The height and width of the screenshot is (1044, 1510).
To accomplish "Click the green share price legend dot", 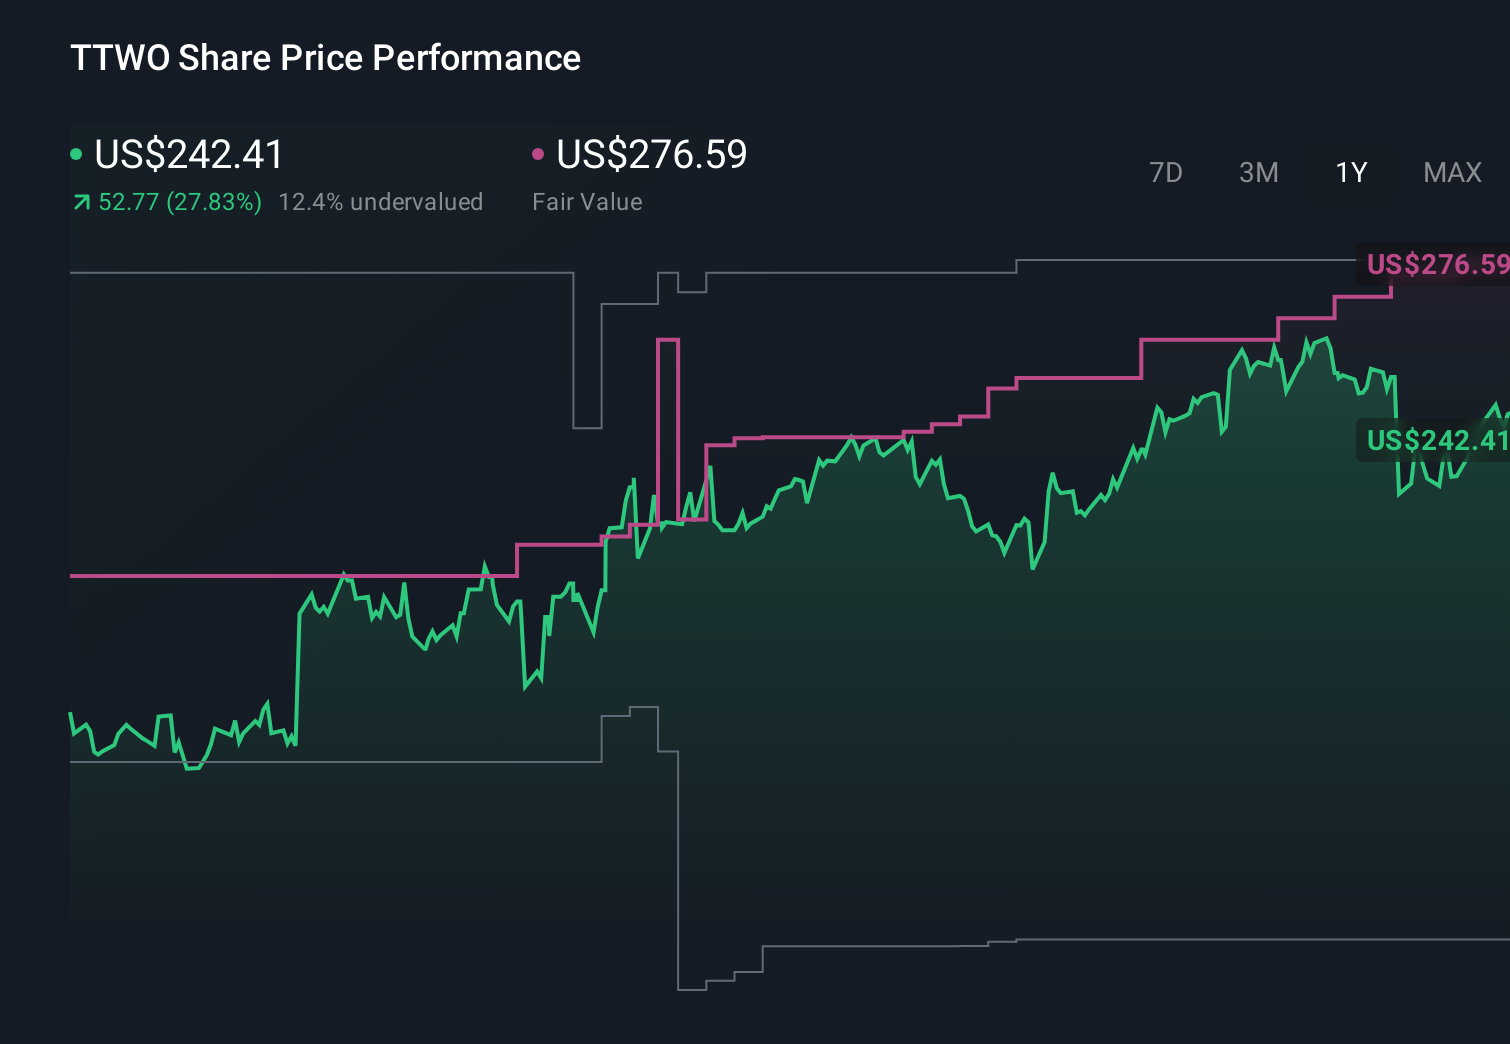I will click(x=76, y=152).
